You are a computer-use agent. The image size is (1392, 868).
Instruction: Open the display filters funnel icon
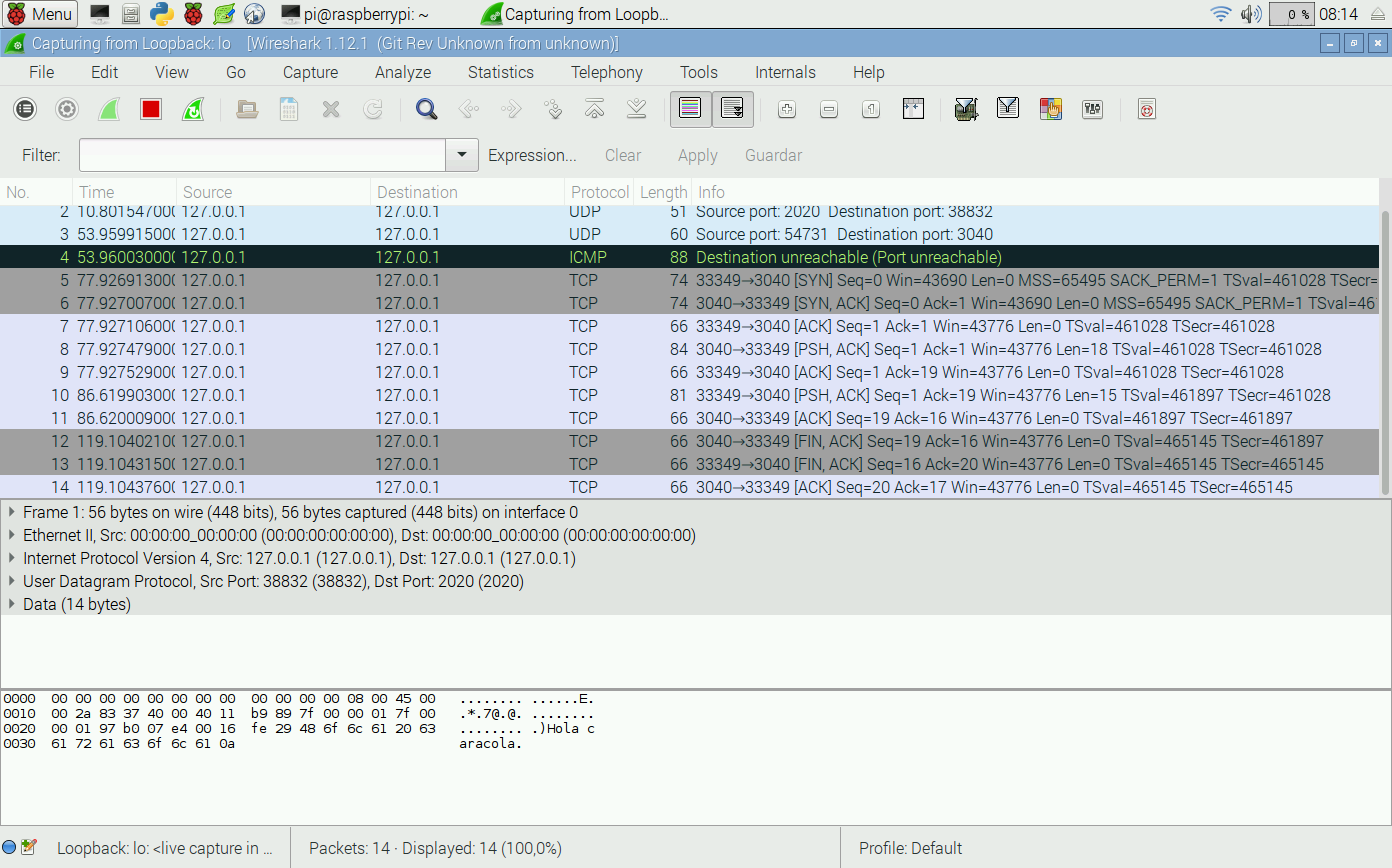click(1007, 109)
